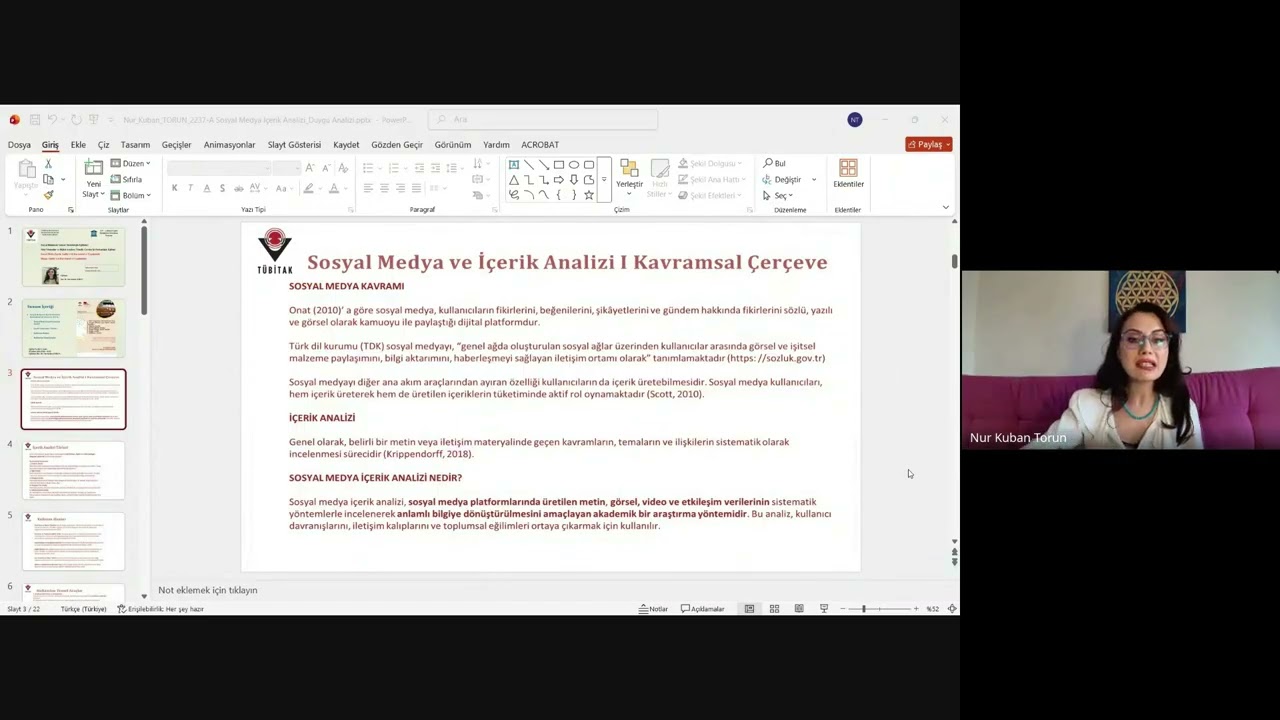Toggle Italic T formatting
Screen dimensions: 1280x720
click(190, 188)
